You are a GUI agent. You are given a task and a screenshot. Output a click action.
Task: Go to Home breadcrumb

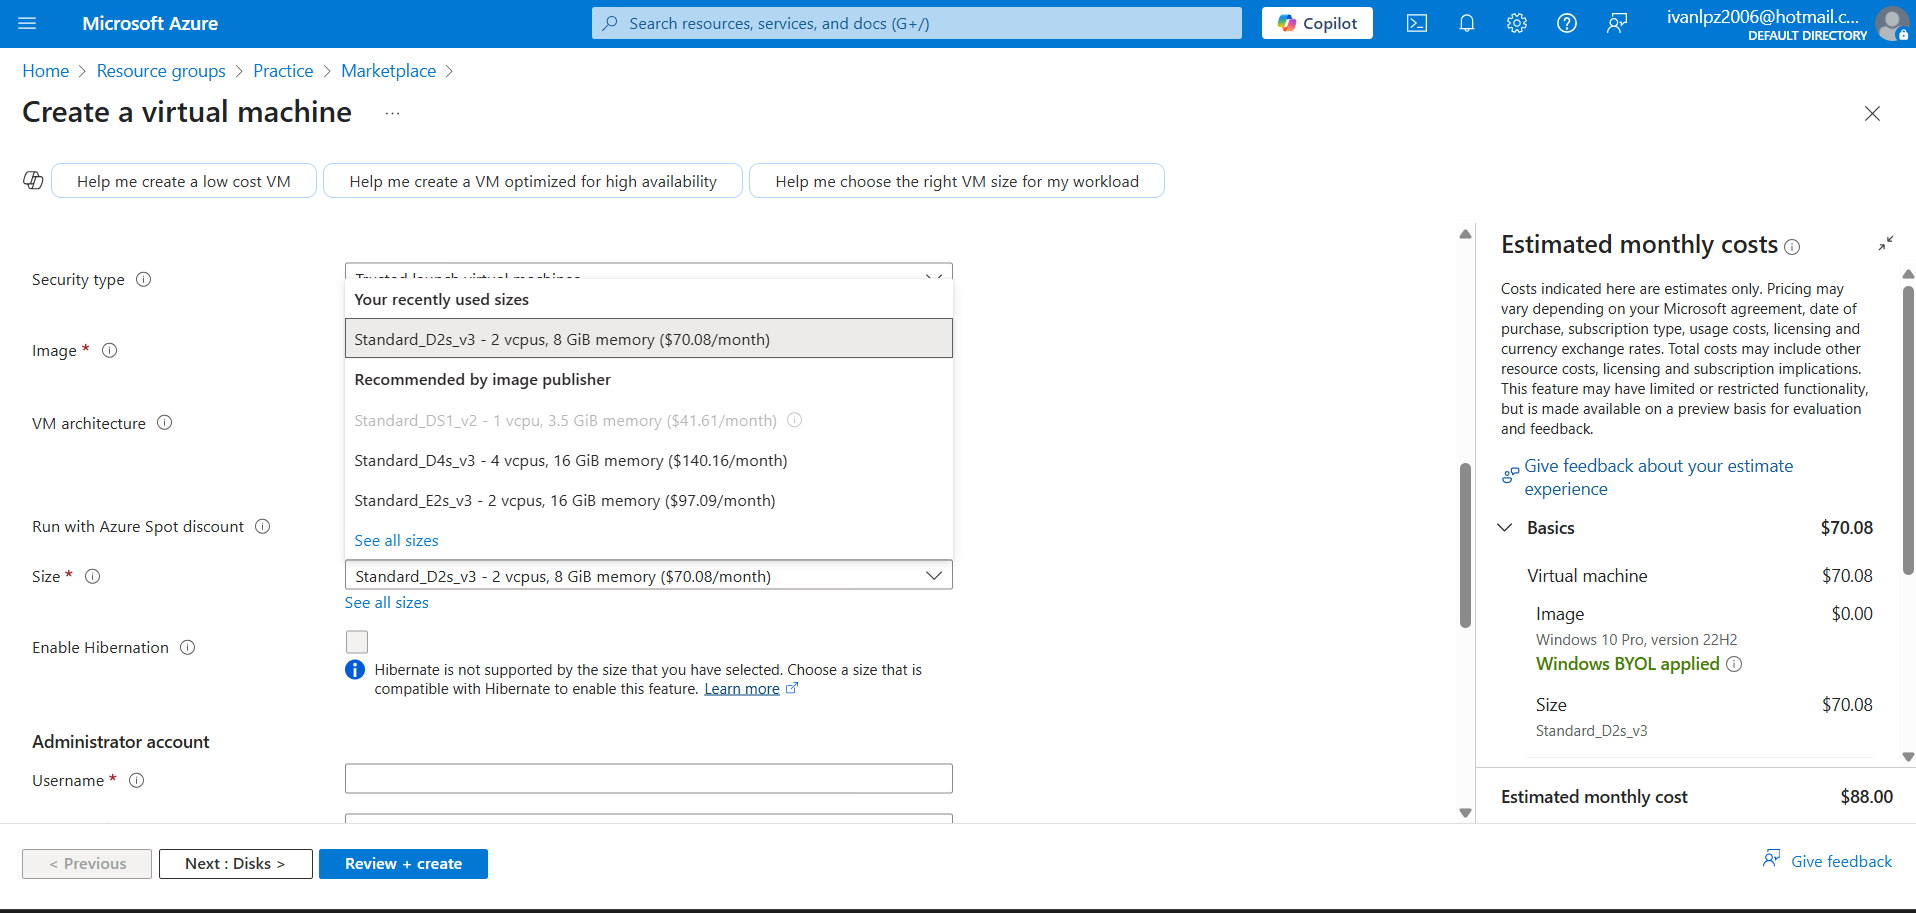point(46,71)
